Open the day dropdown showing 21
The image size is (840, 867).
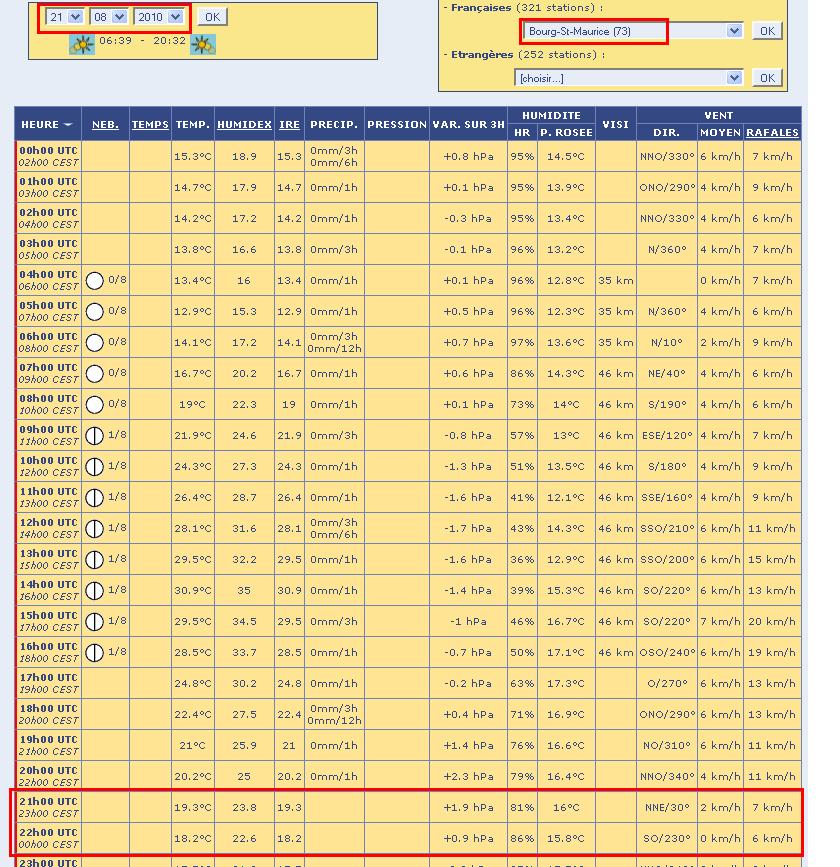[65, 17]
